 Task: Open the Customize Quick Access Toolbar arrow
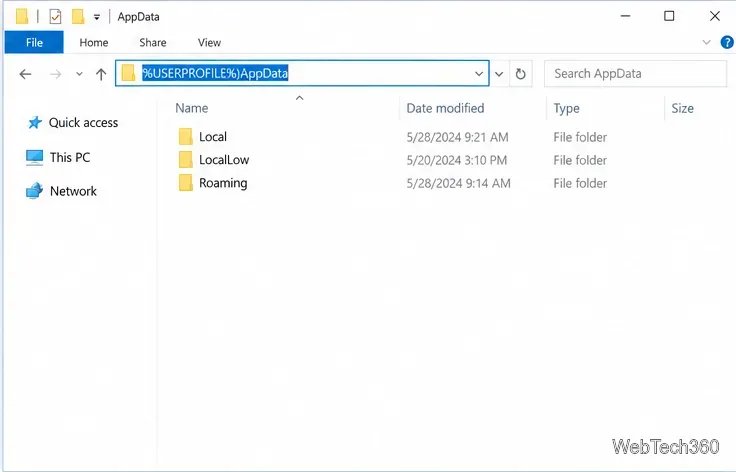[97, 17]
